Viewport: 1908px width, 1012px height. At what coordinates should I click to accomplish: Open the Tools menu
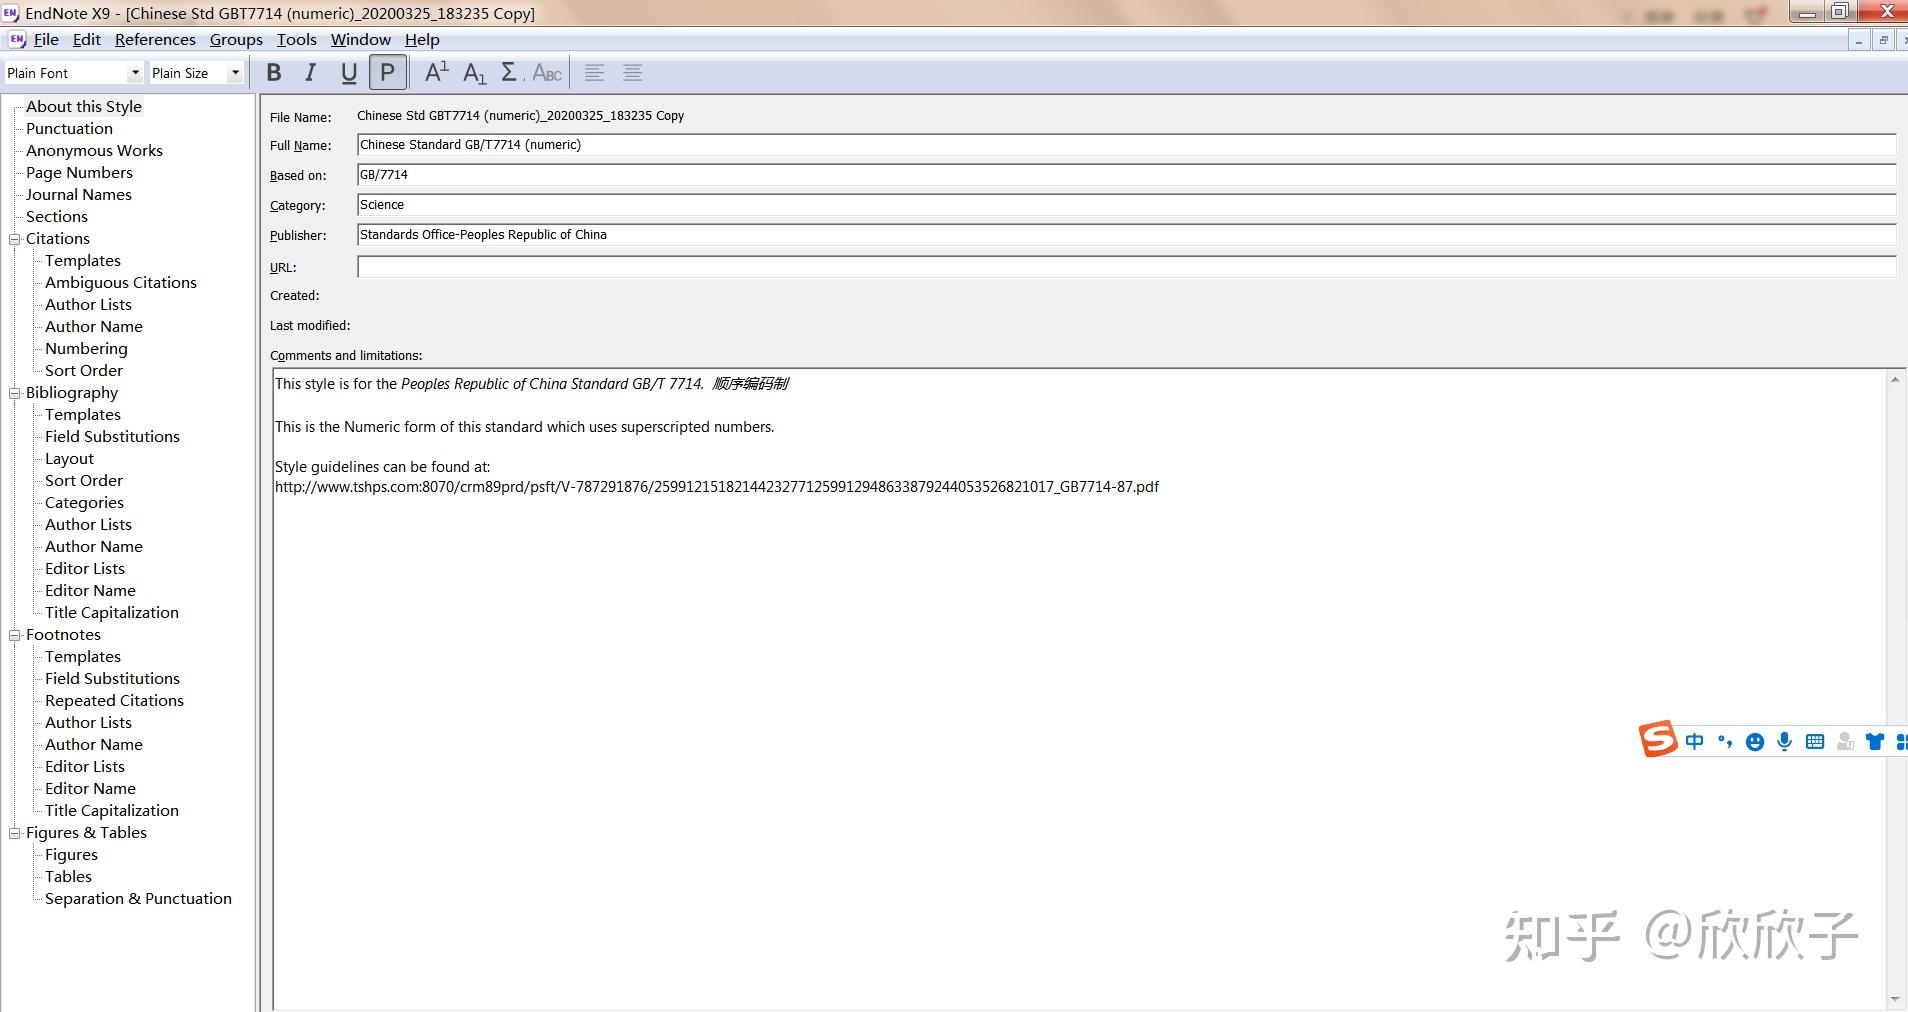297,40
